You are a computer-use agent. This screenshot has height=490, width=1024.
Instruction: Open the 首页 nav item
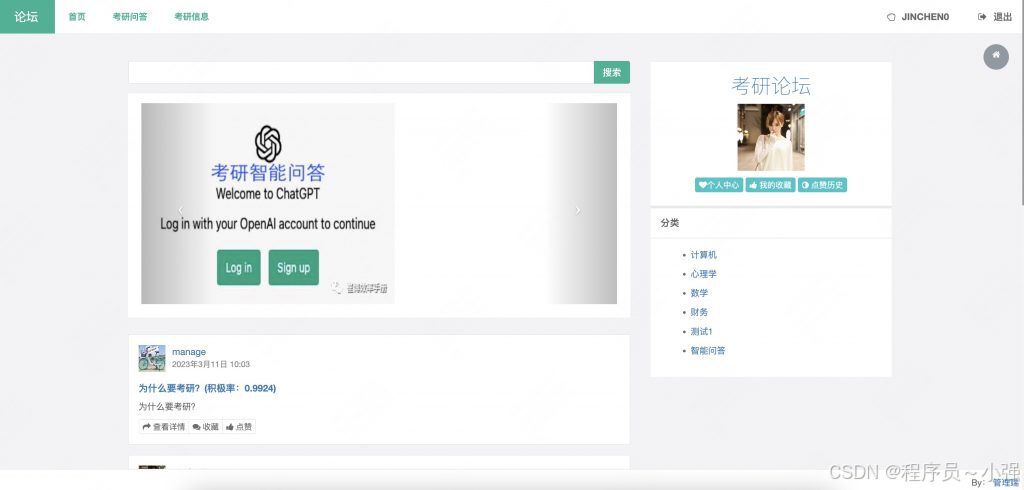[x=77, y=17]
